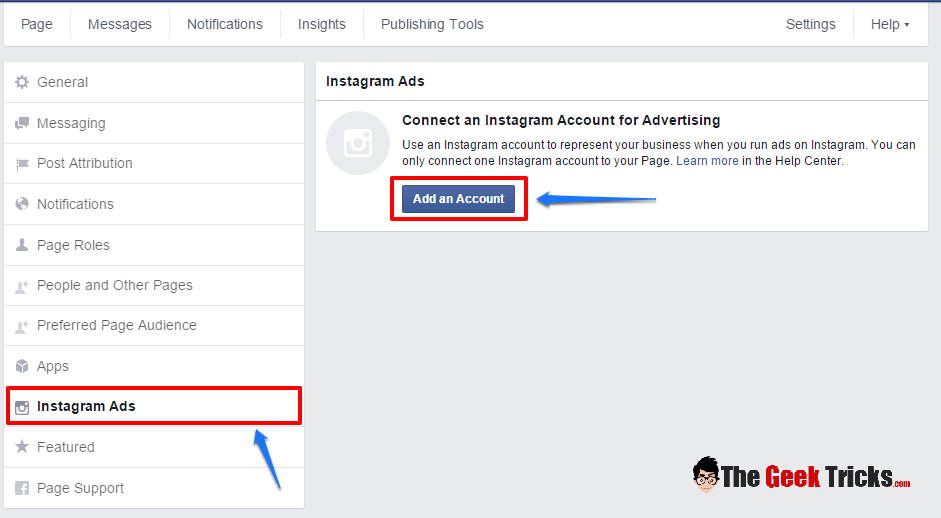
Task: Open the Messages tab
Action: point(119,24)
